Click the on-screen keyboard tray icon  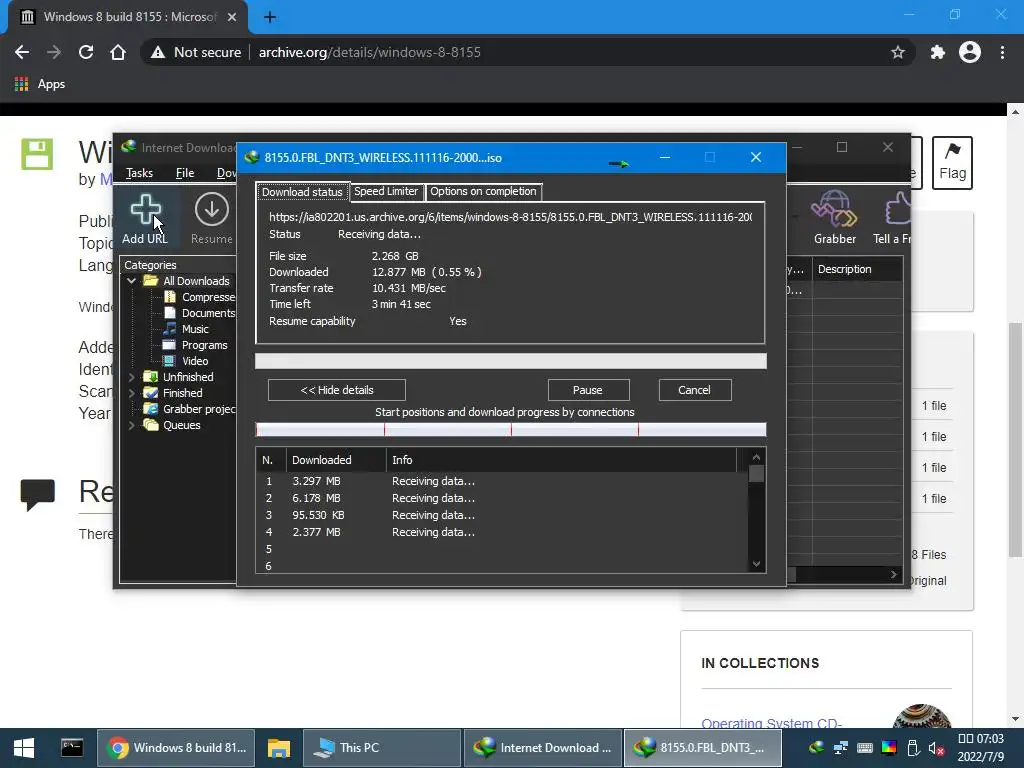pos(865,748)
